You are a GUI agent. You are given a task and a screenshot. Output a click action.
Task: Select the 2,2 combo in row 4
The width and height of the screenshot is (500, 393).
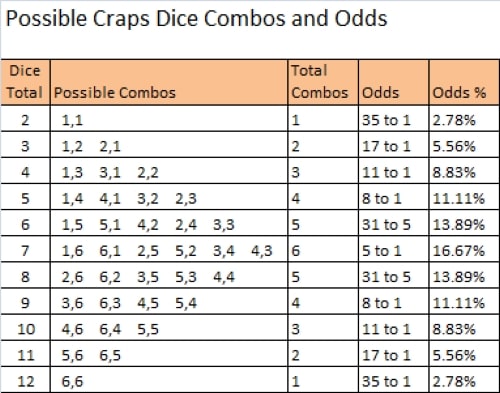pyautogui.click(x=148, y=173)
